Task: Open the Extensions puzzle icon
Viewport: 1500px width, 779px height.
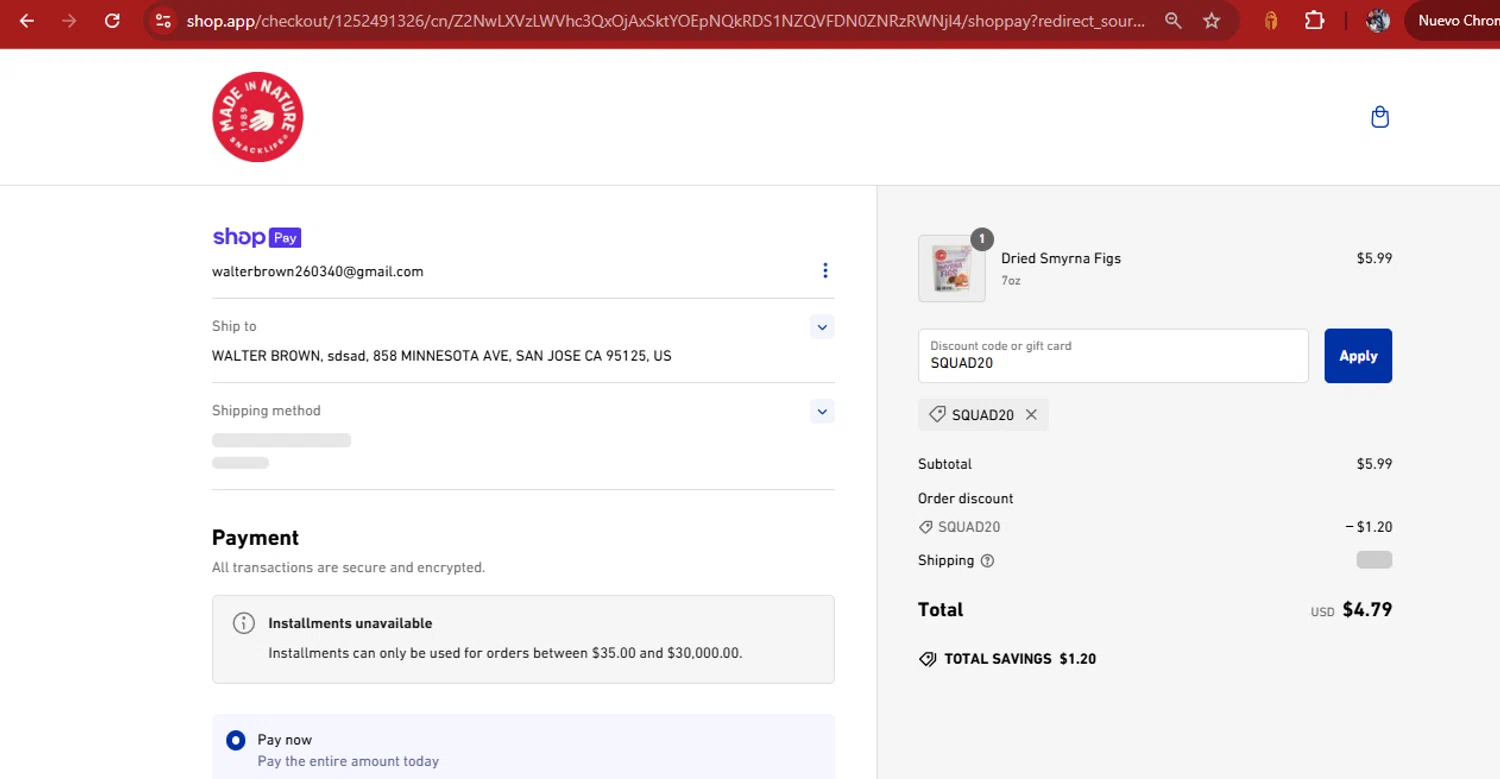Action: click(x=1314, y=21)
